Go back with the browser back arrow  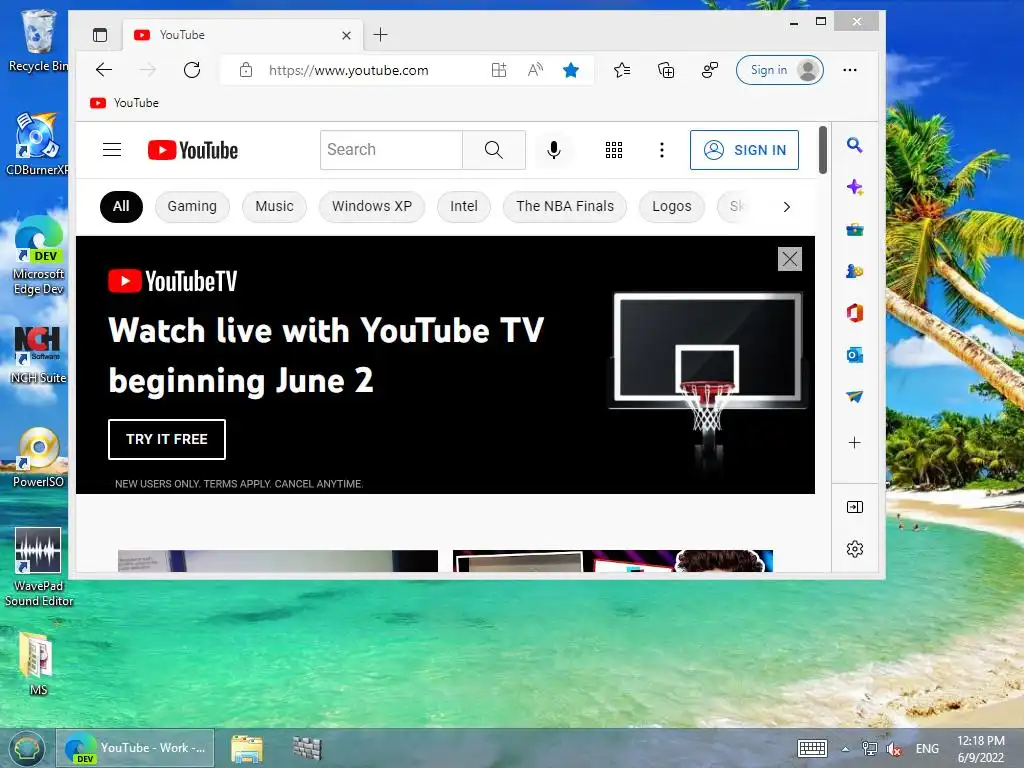click(x=104, y=70)
